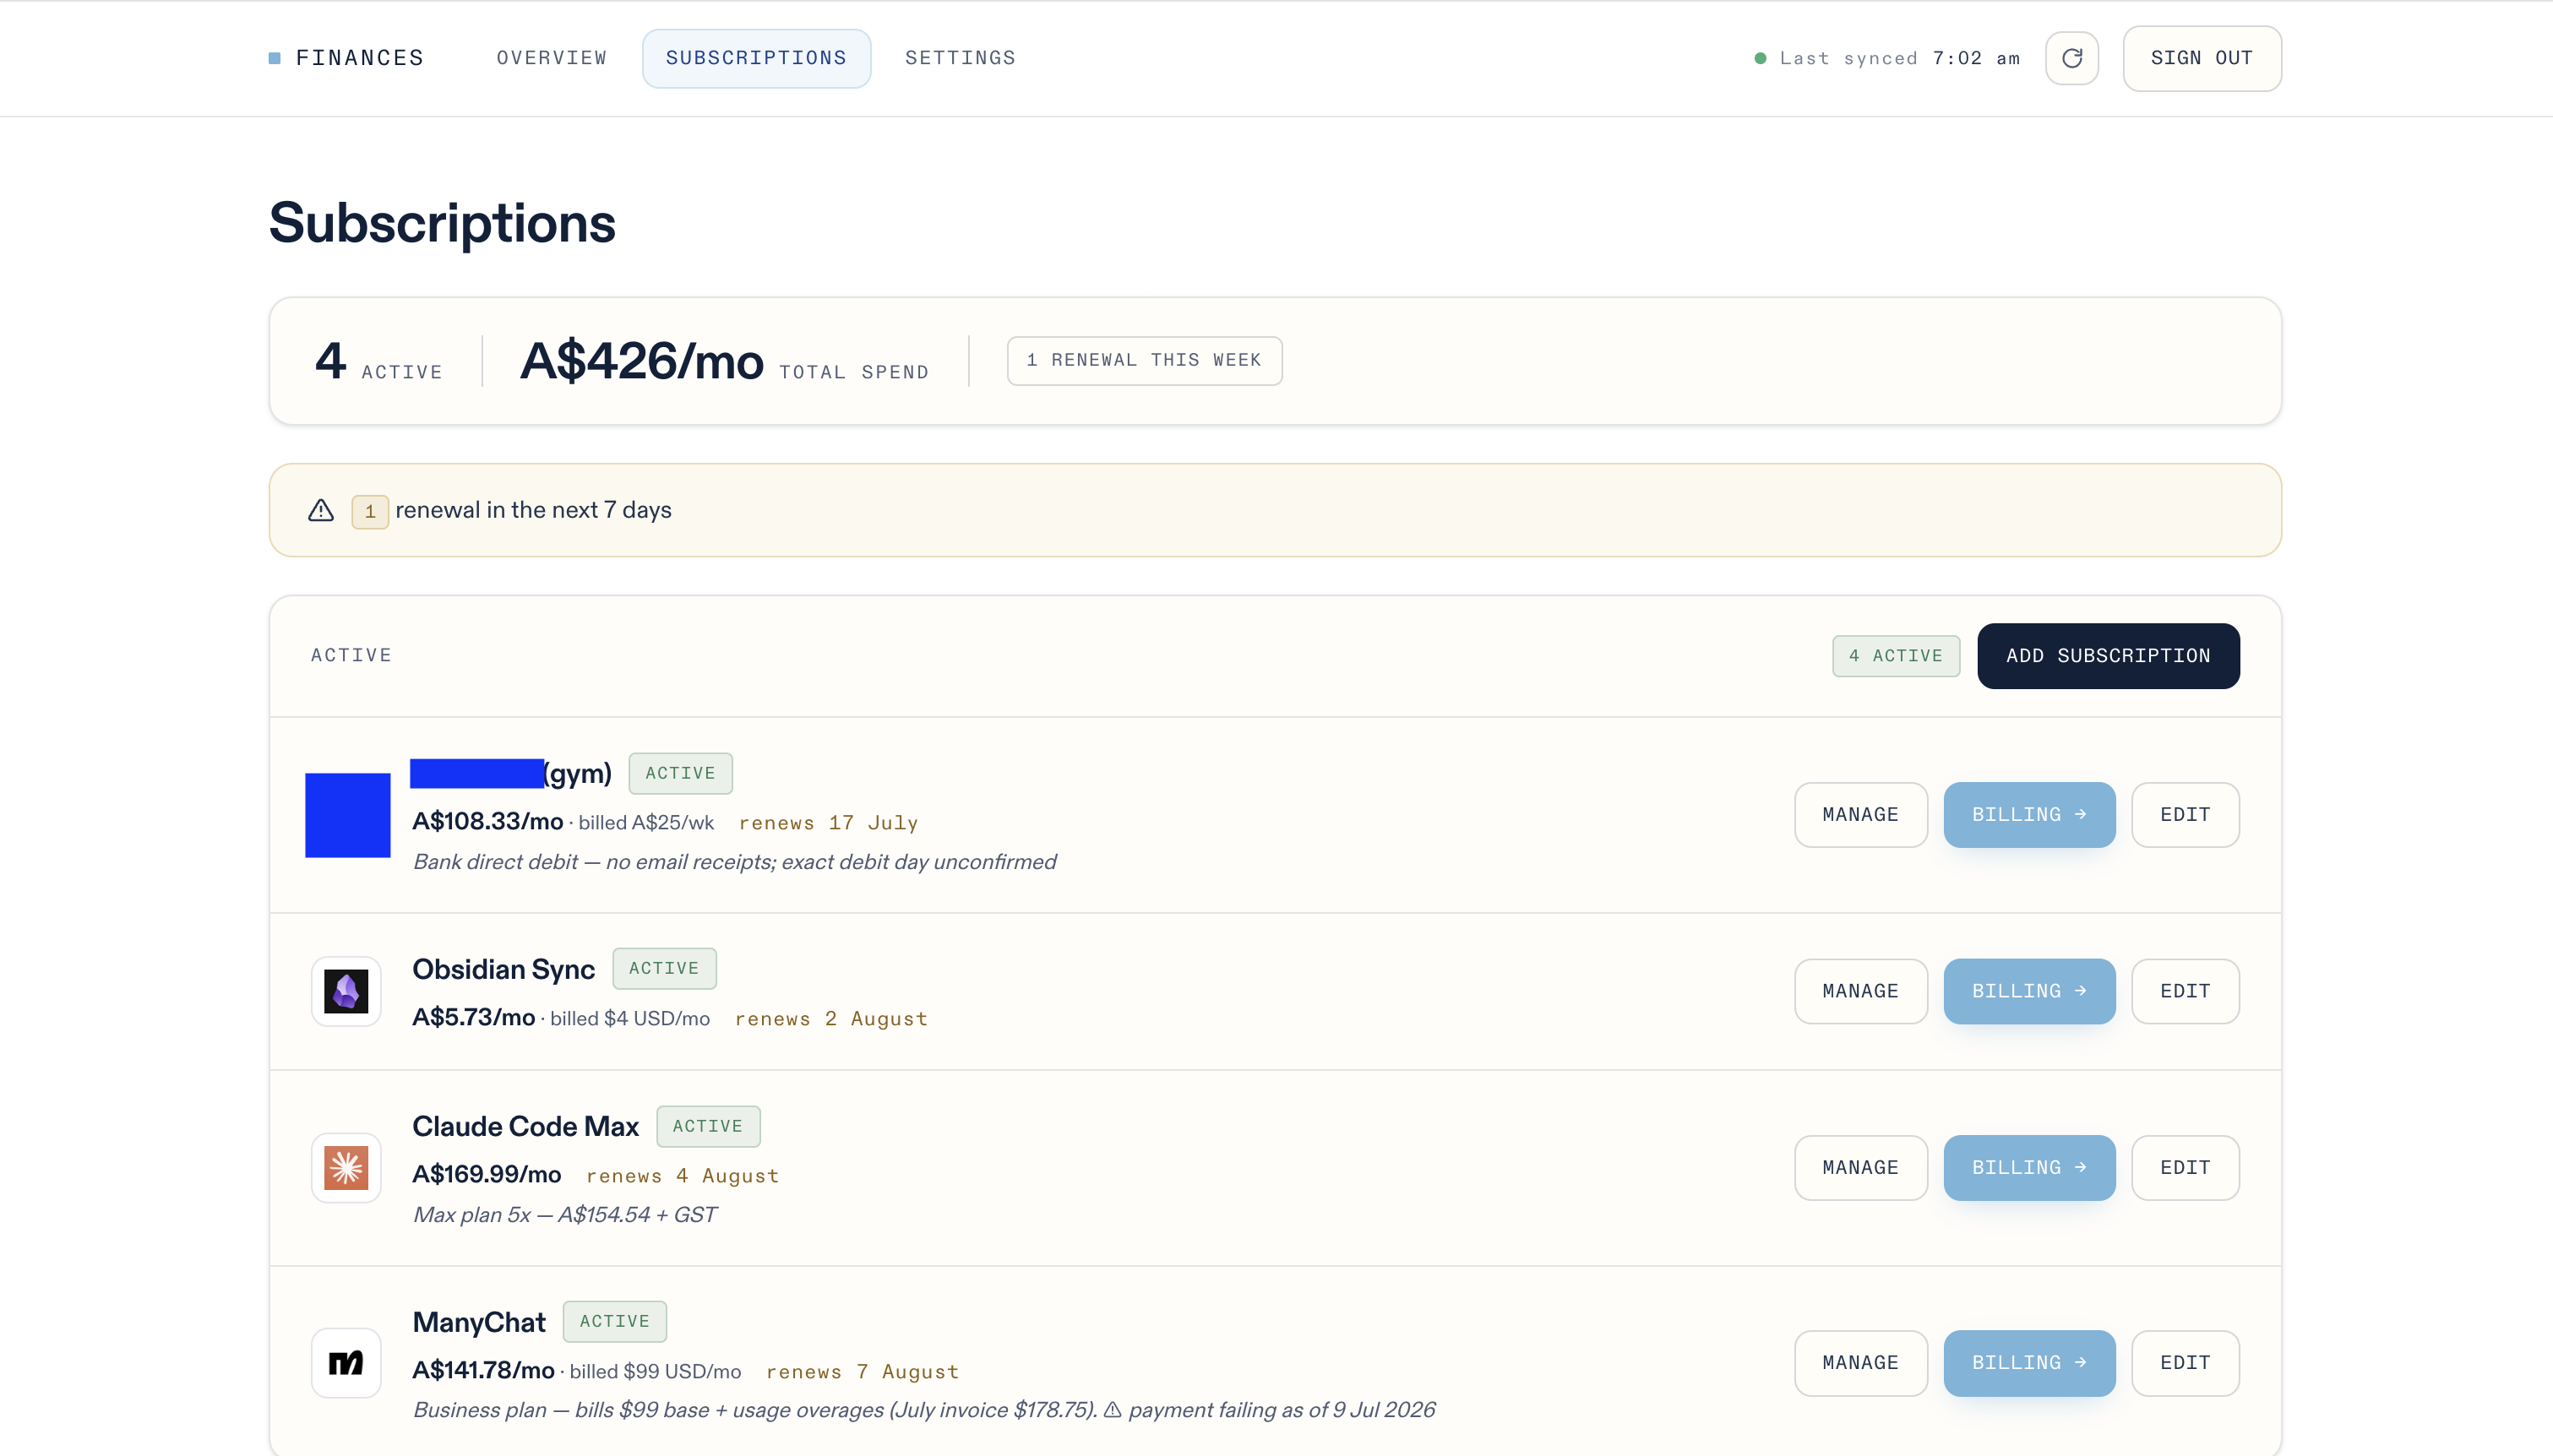The image size is (2553, 1456).
Task: Click the 'Obsidian Sync' name
Action: pos(503,969)
